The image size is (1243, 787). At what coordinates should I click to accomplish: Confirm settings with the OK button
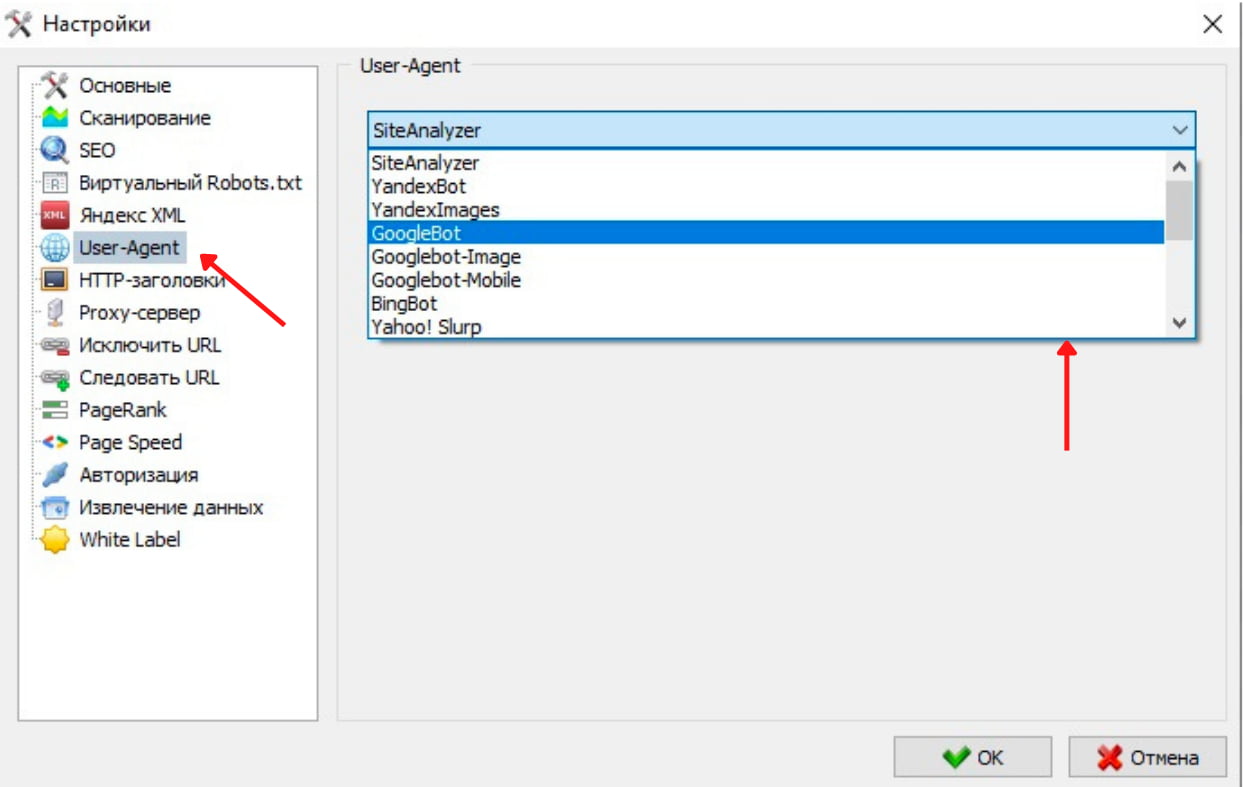click(x=972, y=758)
